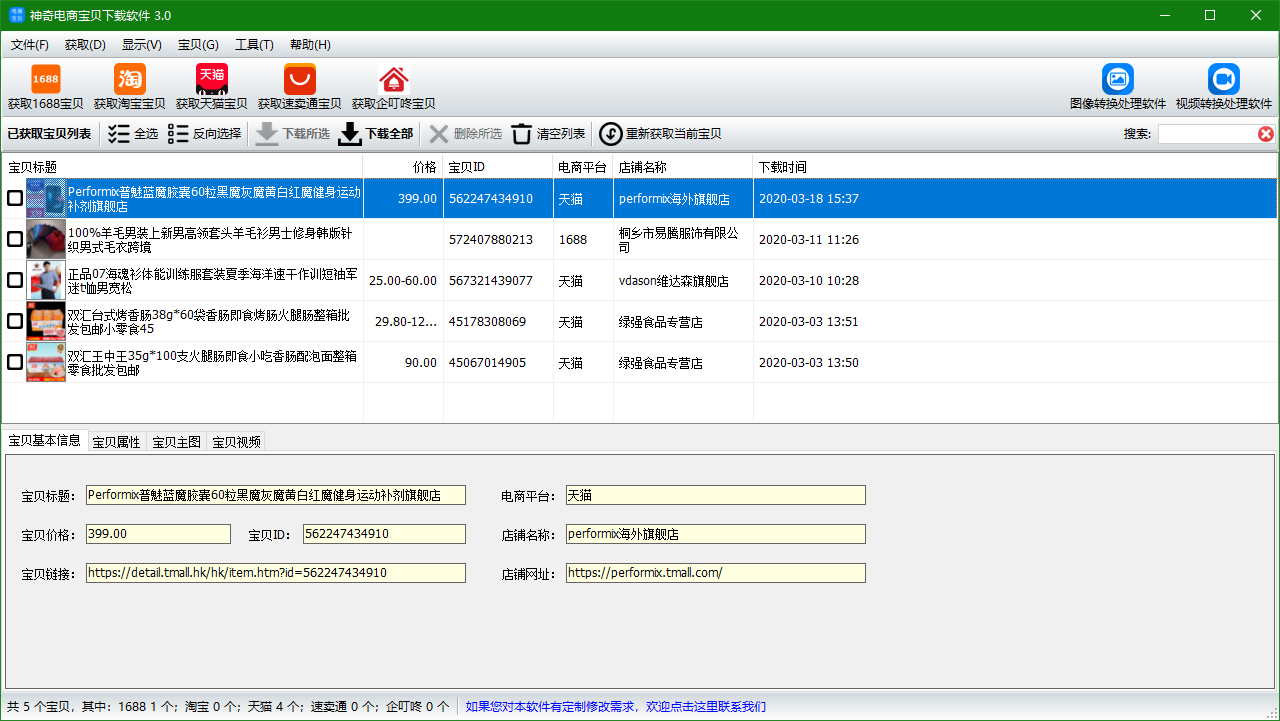
Task: Open the 文件(F) menu
Action: coord(29,45)
